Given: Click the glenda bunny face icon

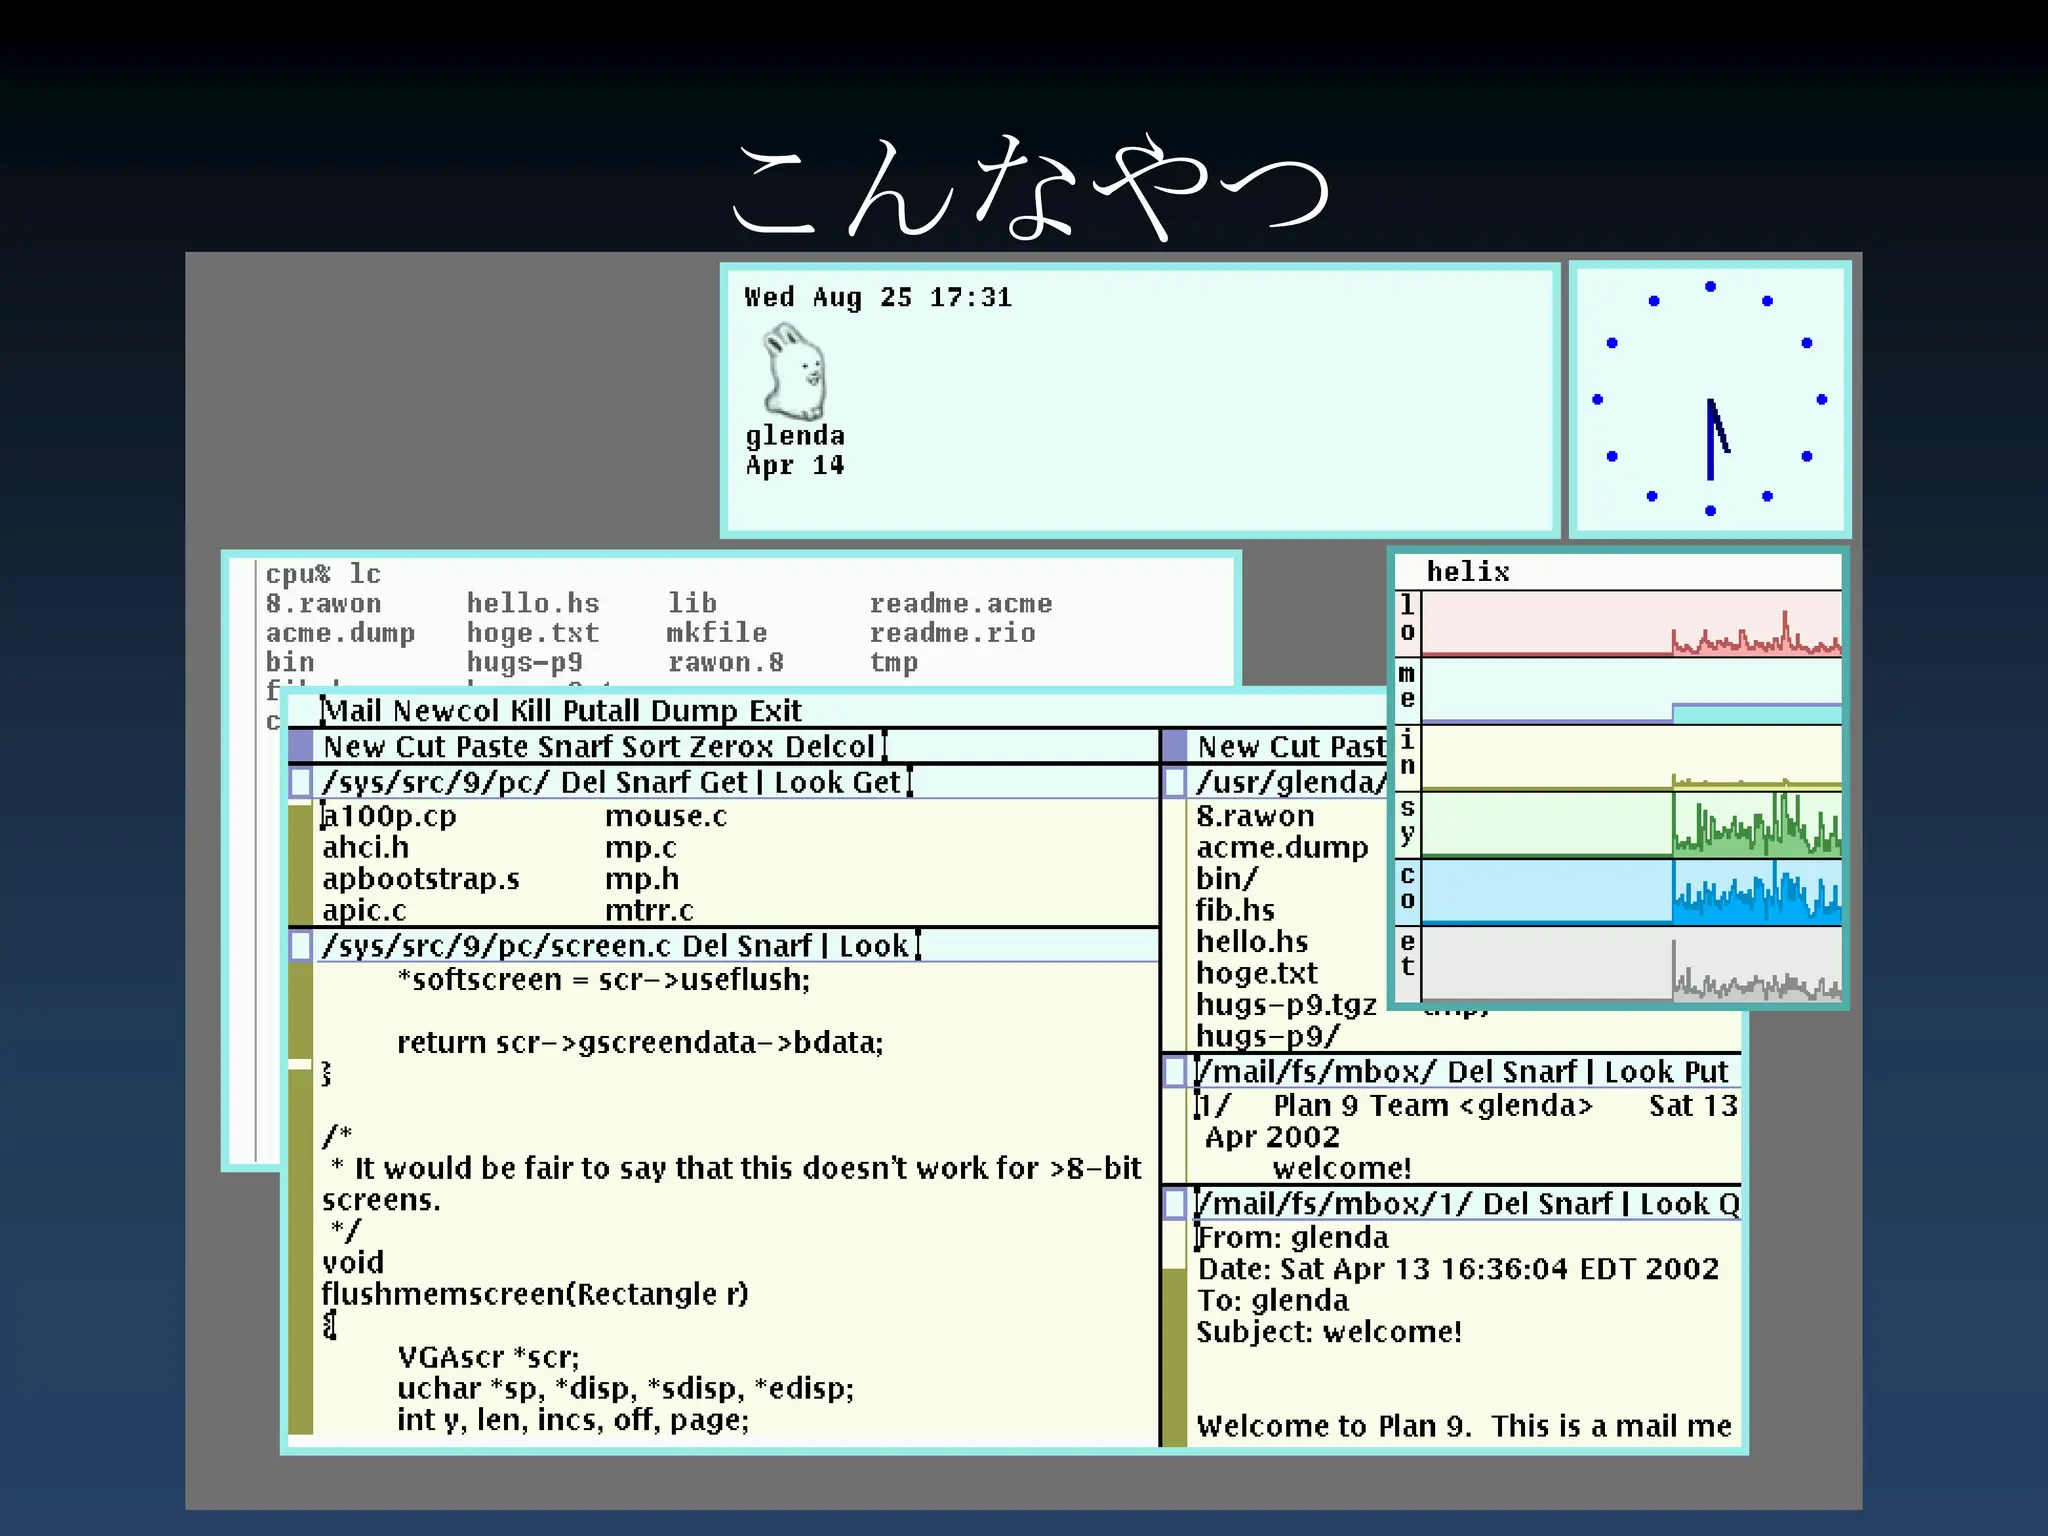Looking at the screenshot, I should pyautogui.click(x=795, y=372).
